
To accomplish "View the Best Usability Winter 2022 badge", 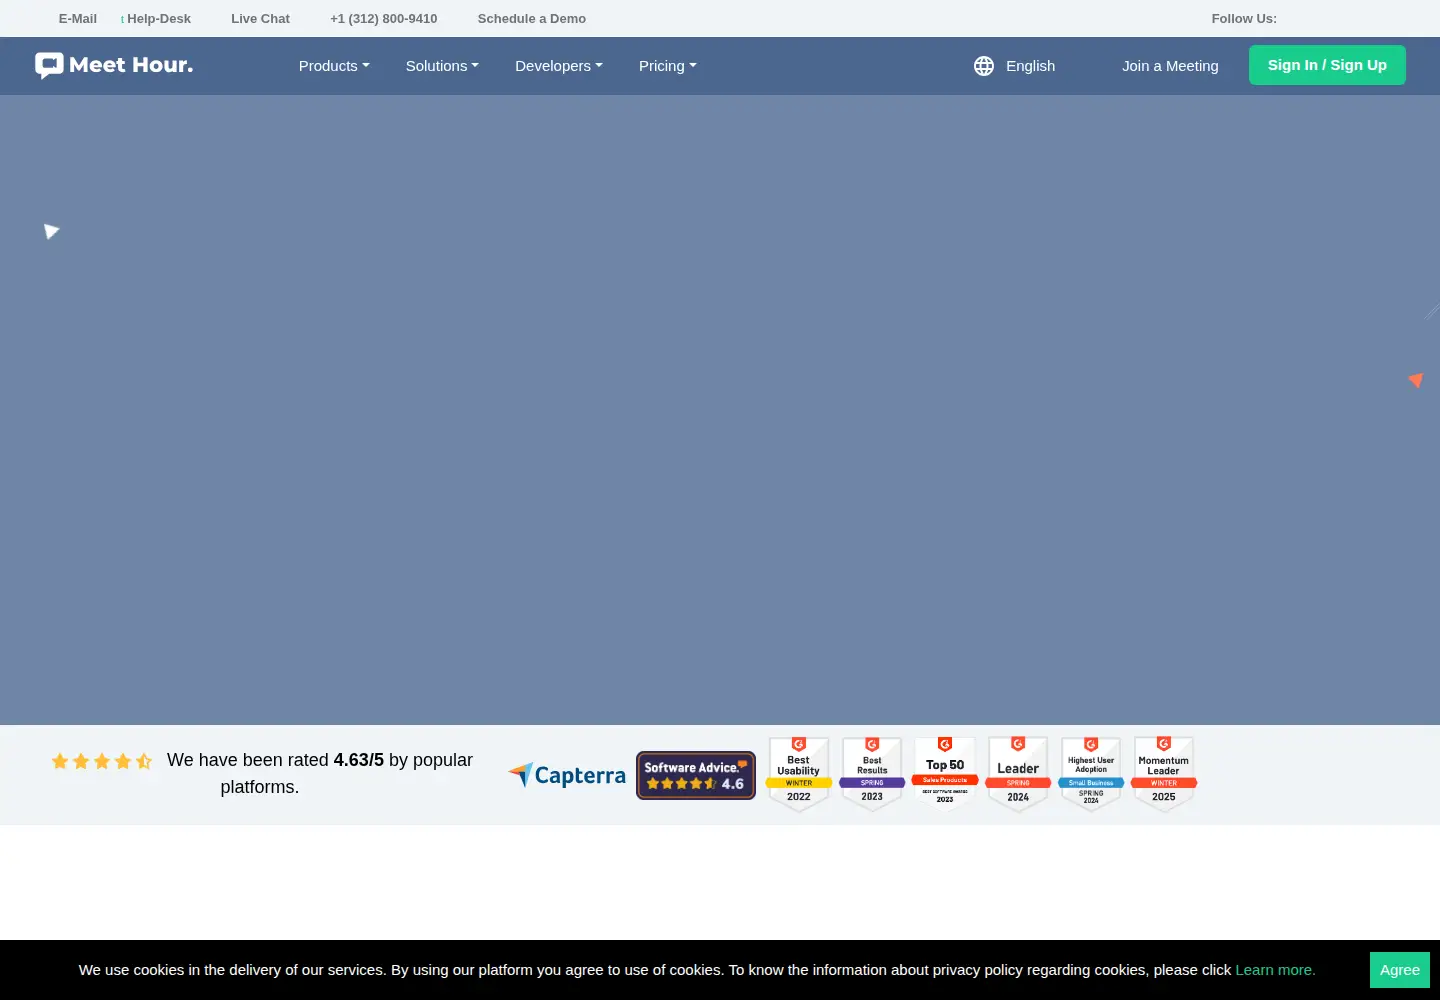I will coord(799,775).
